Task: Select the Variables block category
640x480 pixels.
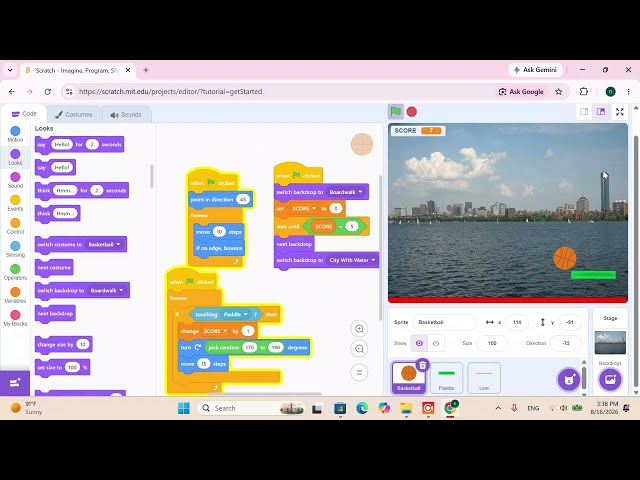Action: 15,295
